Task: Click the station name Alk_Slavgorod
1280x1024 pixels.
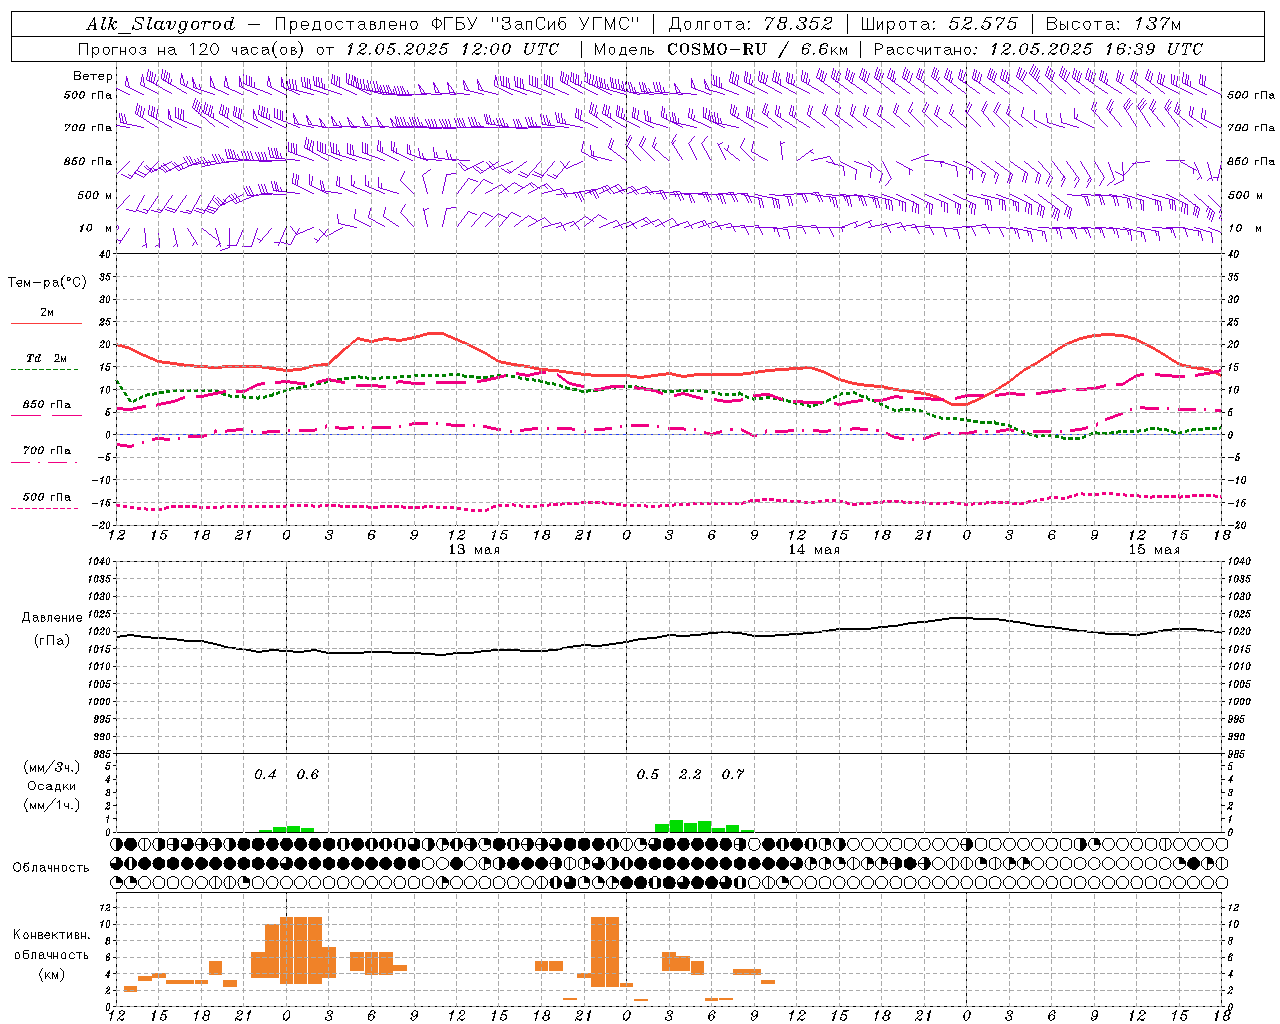Action: point(161,24)
